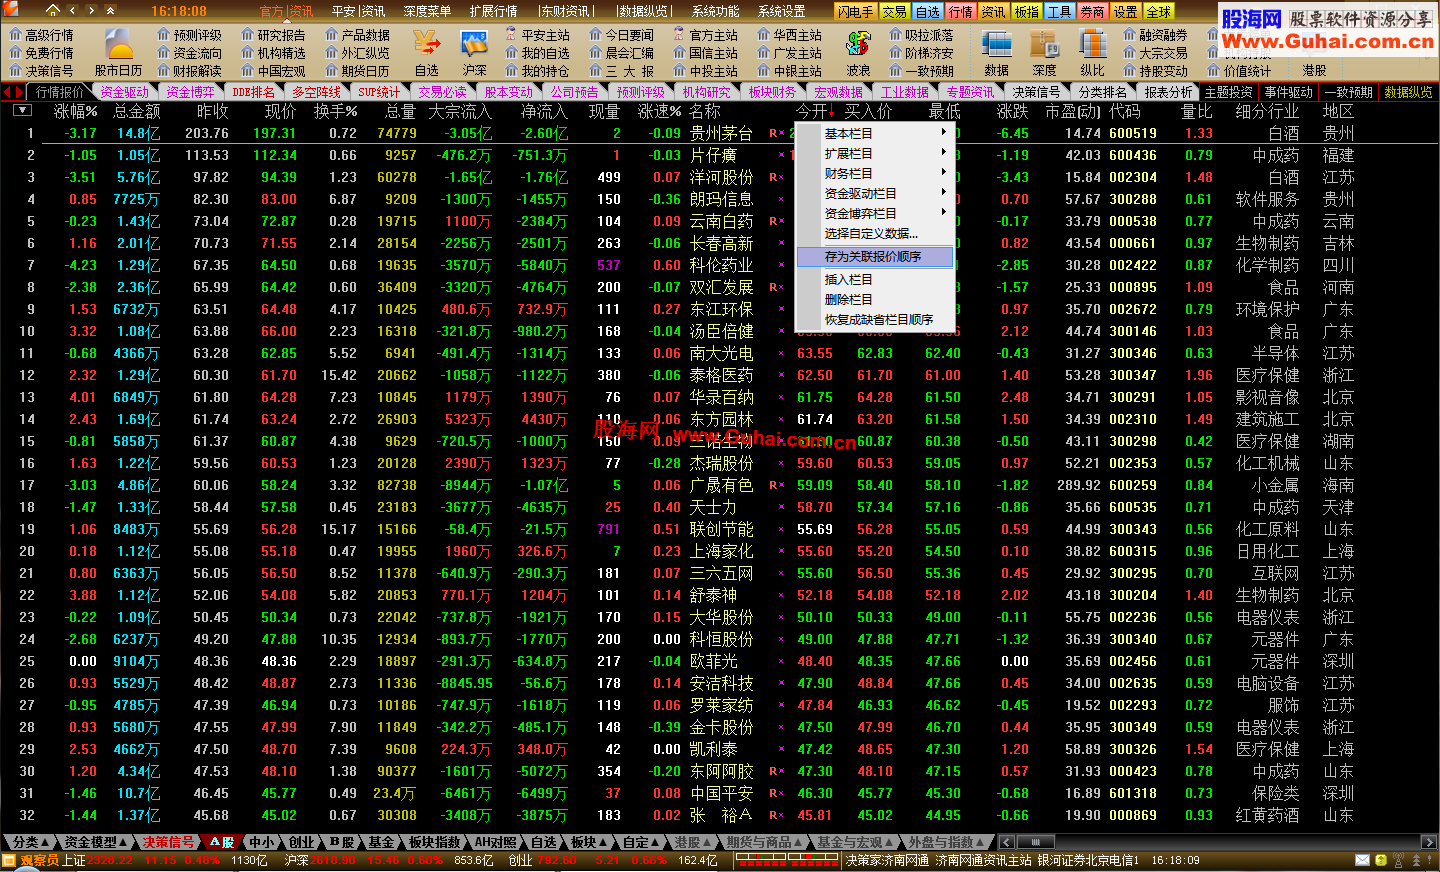Open the table corner dropdown arrow
Image resolution: width=1440 pixels, height=872 pixels.
point(22,110)
